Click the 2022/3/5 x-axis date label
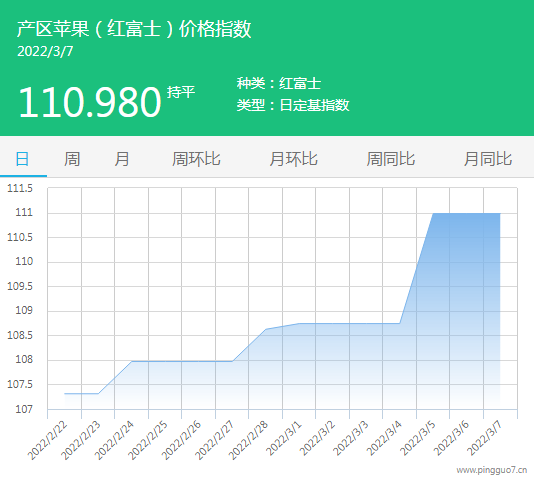Image resolution: width=534 pixels, height=480 pixels. tap(418, 438)
